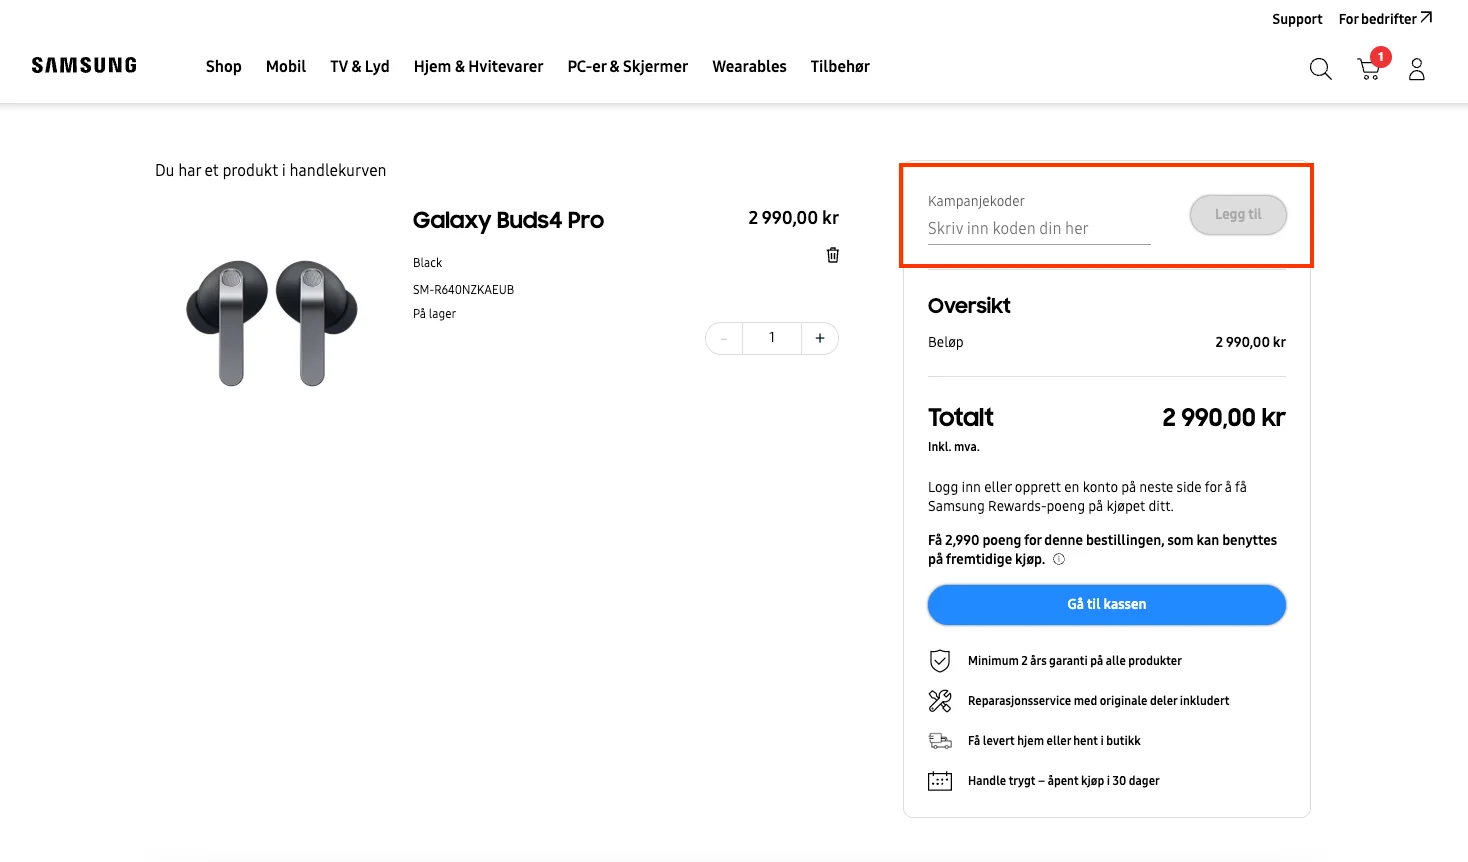Click the 30-day calendar icon
Image resolution: width=1468 pixels, height=862 pixels.
point(940,781)
